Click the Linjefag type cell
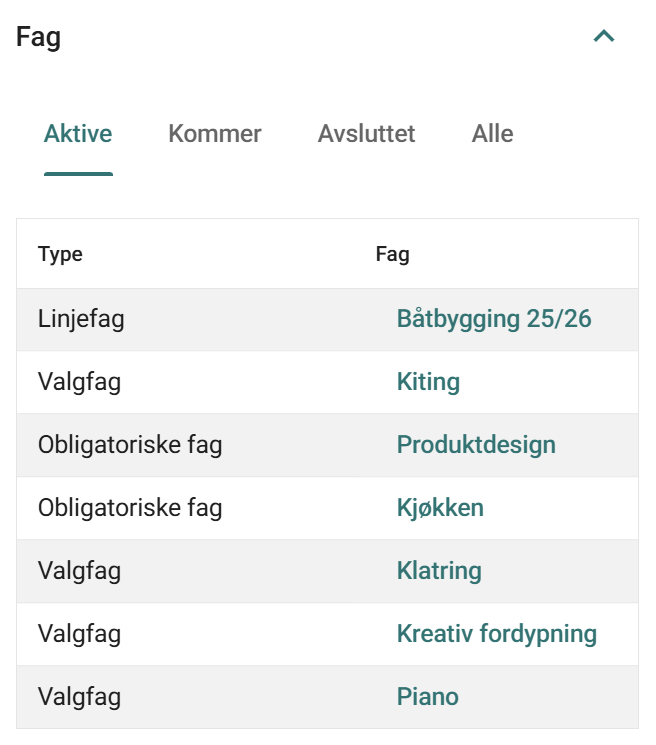656x745 pixels. [81, 319]
